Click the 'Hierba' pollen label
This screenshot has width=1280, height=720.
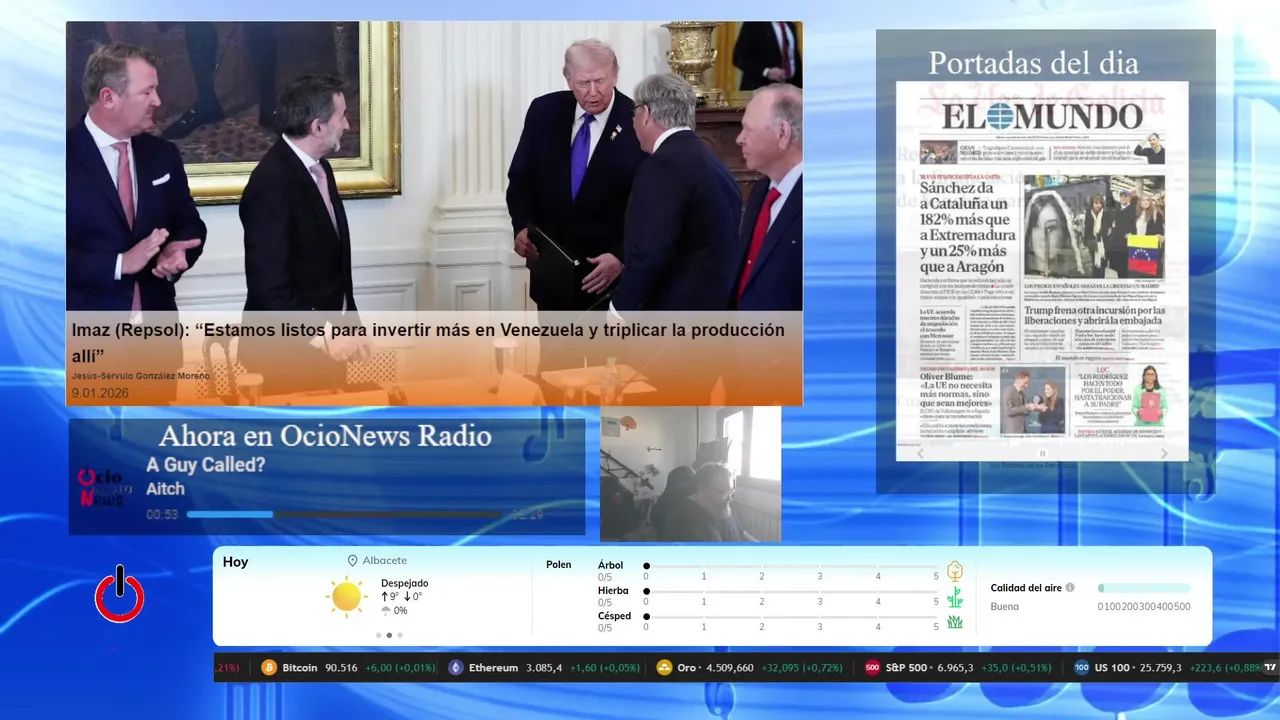pyautogui.click(x=613, y=591)
